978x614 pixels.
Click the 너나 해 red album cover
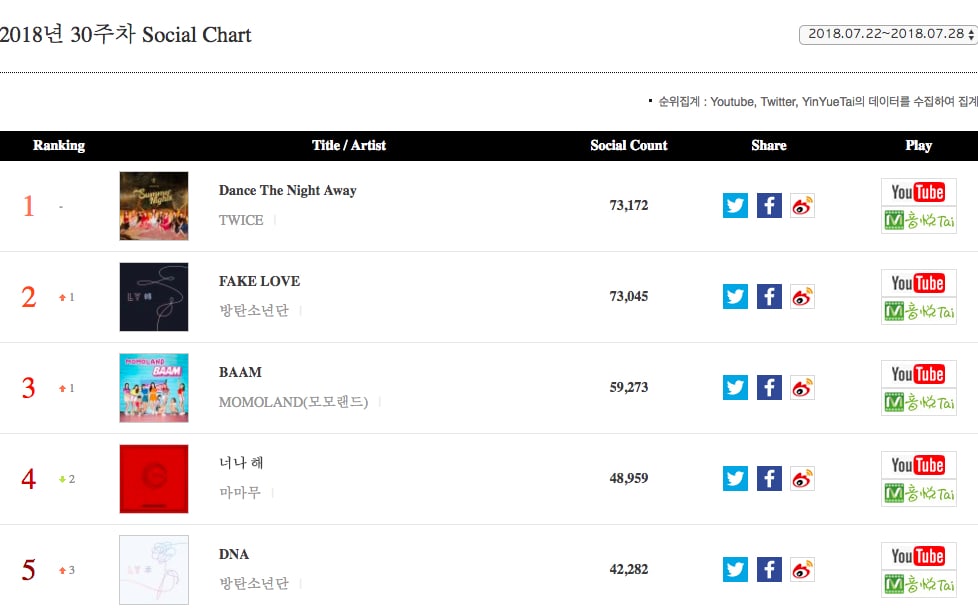click(x=153, y=479)
